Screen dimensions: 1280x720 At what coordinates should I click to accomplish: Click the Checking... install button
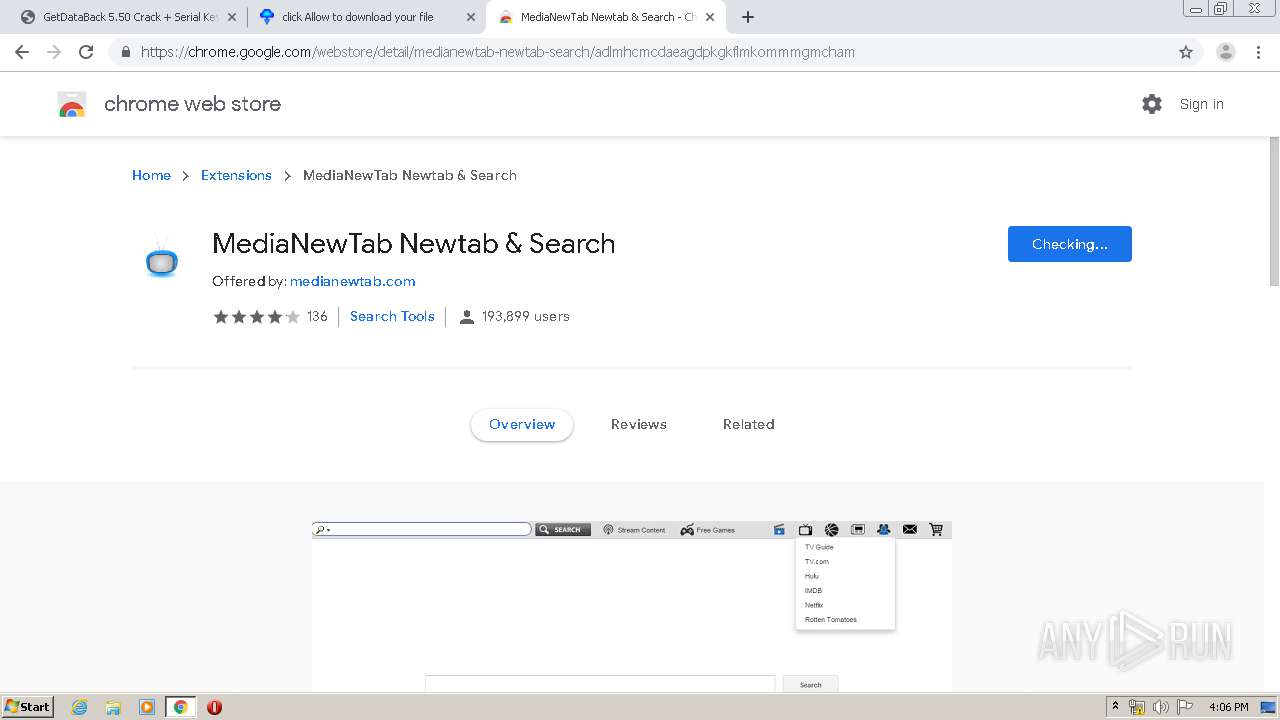point(1069,244)
